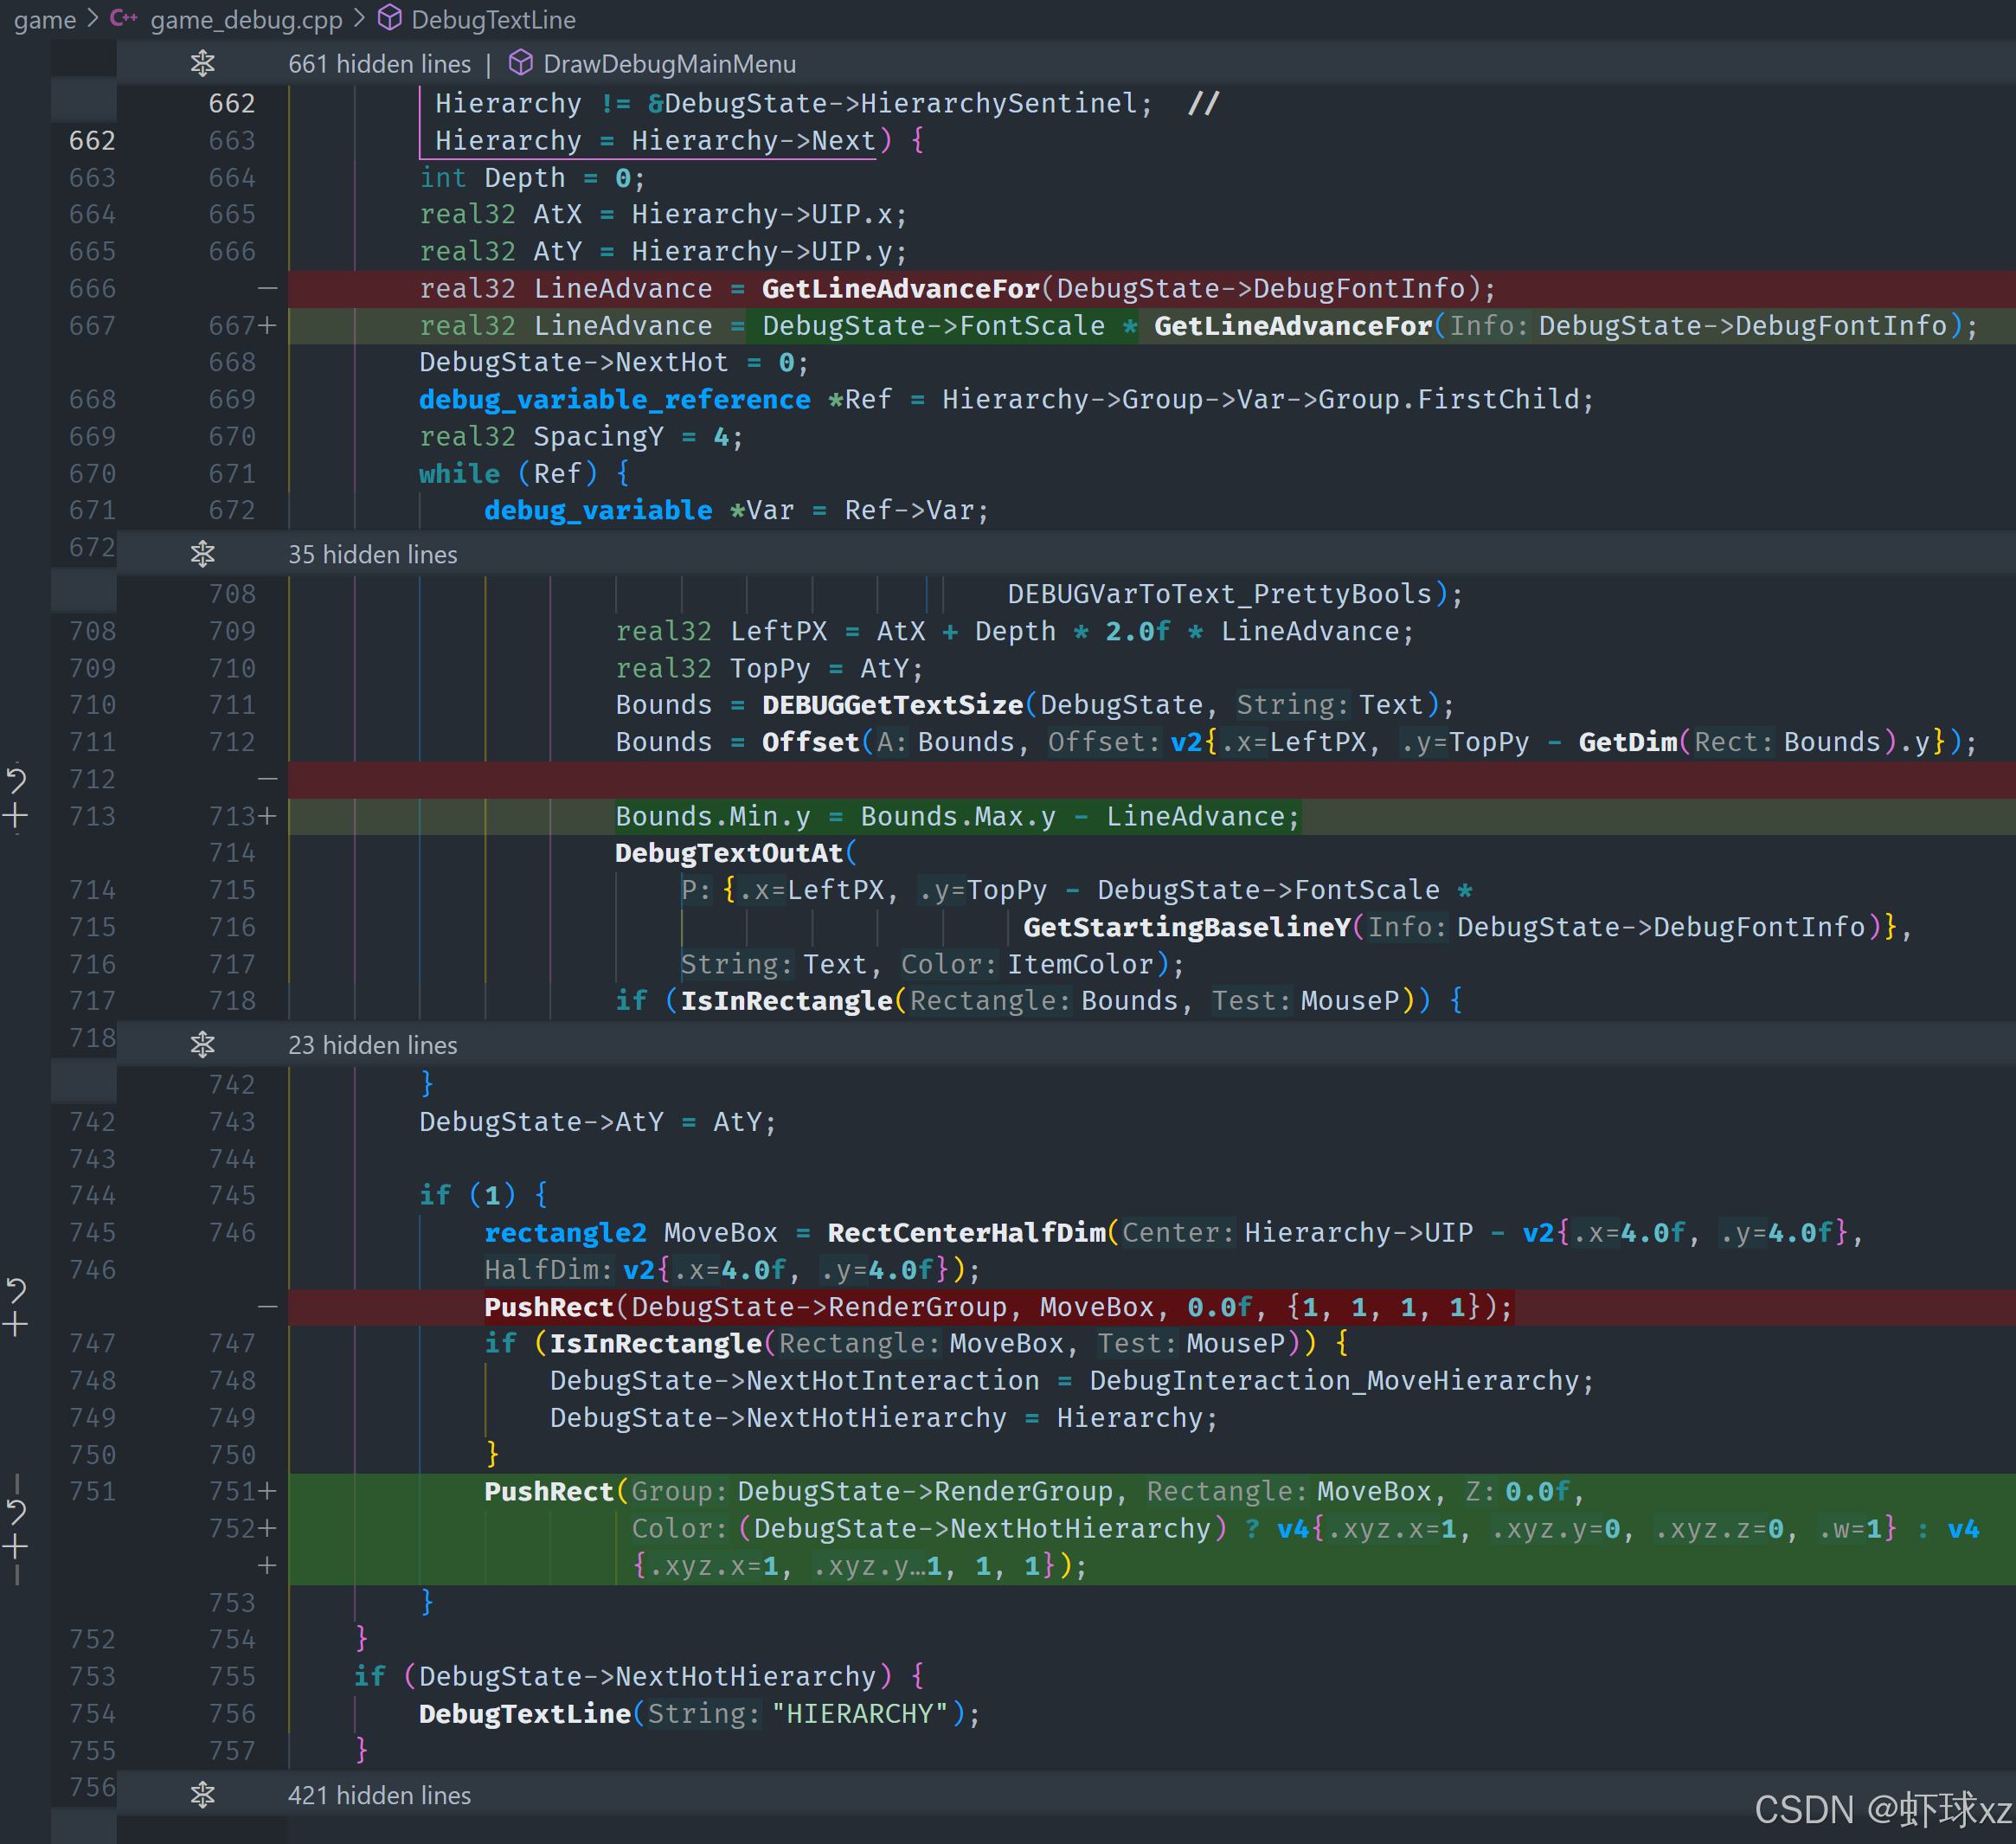This screenshot has width=2016, height=1844.
Task: Open the game_debug.cpp breadcrumb
Action: click(x=245, y=20)
